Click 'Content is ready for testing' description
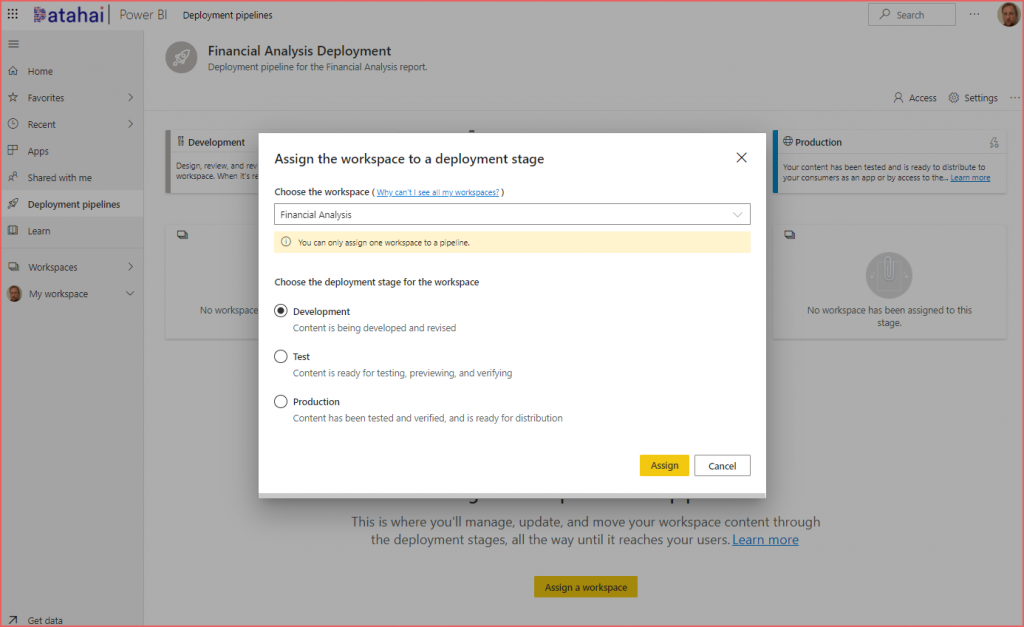1024x627 pixels. tap(402, 373)
